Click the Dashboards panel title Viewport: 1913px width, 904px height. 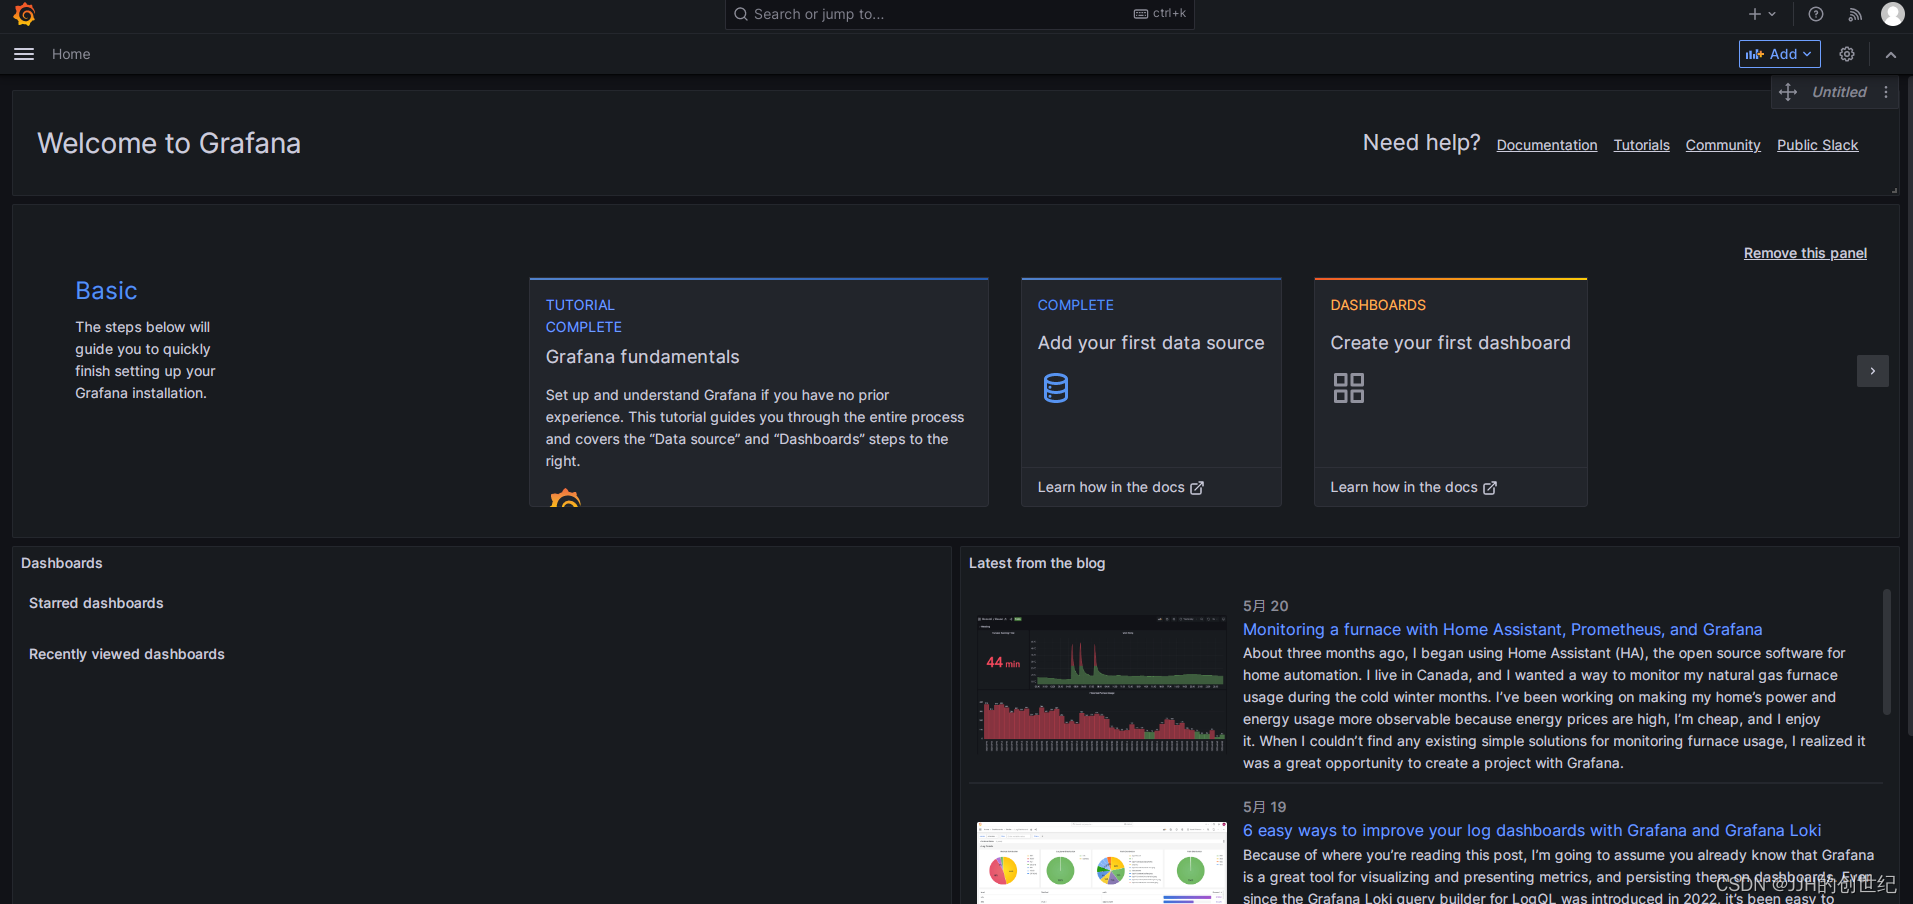click(x=62, y=563)
